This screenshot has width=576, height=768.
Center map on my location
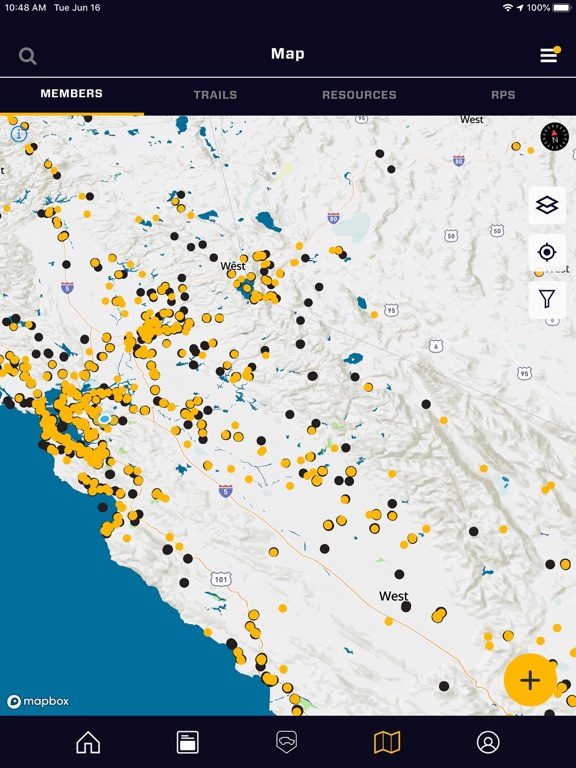pyautogui.click(x=547, y=252)
